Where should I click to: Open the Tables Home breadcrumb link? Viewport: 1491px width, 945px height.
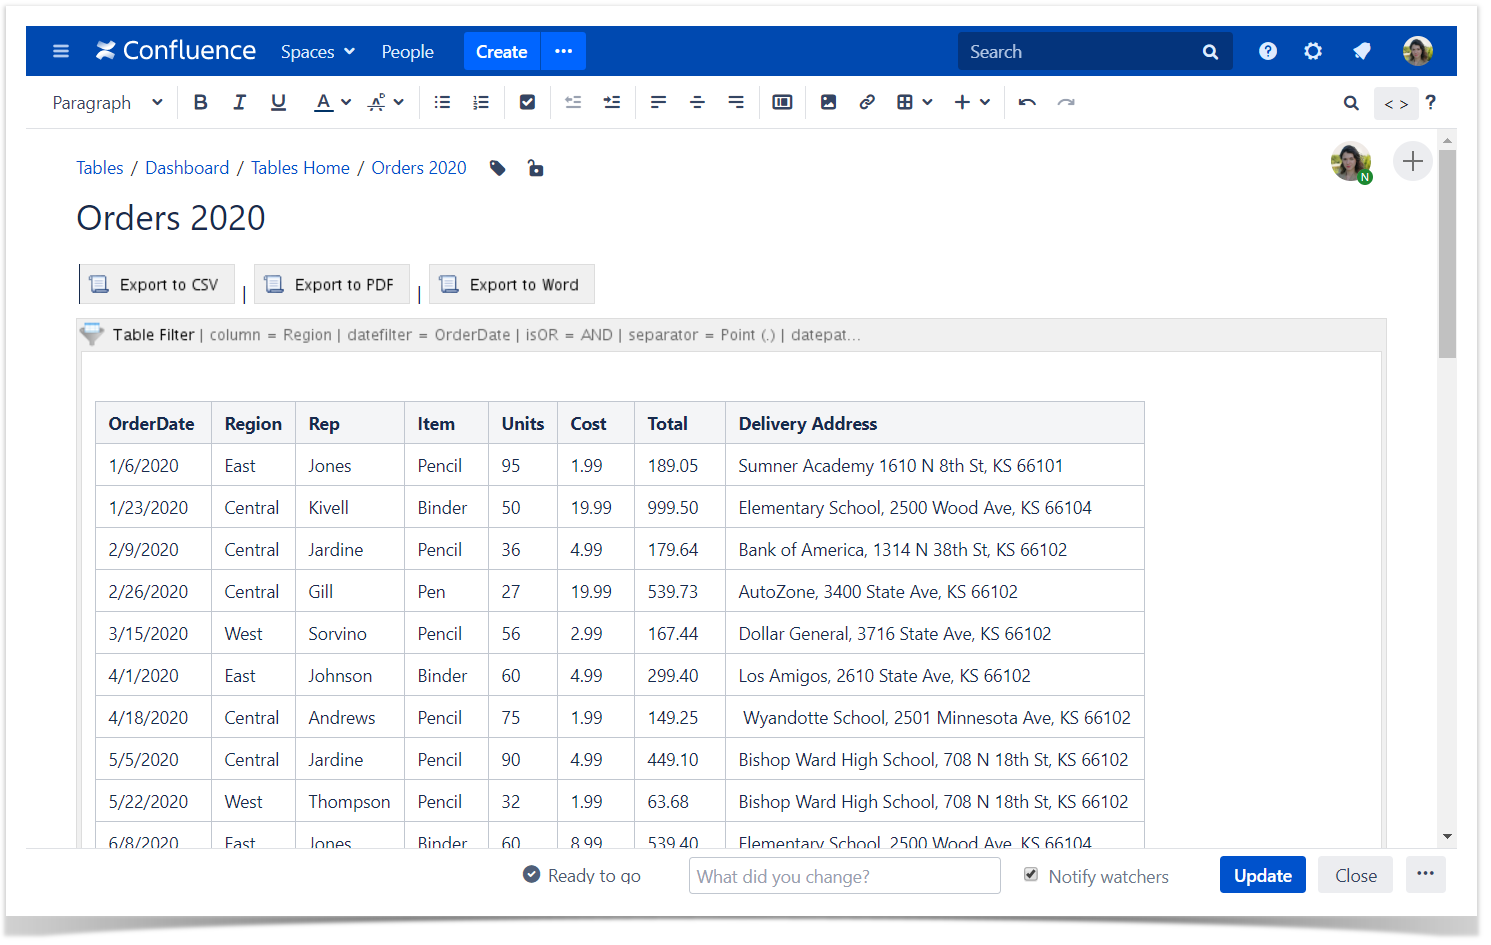tap(300, 168)
